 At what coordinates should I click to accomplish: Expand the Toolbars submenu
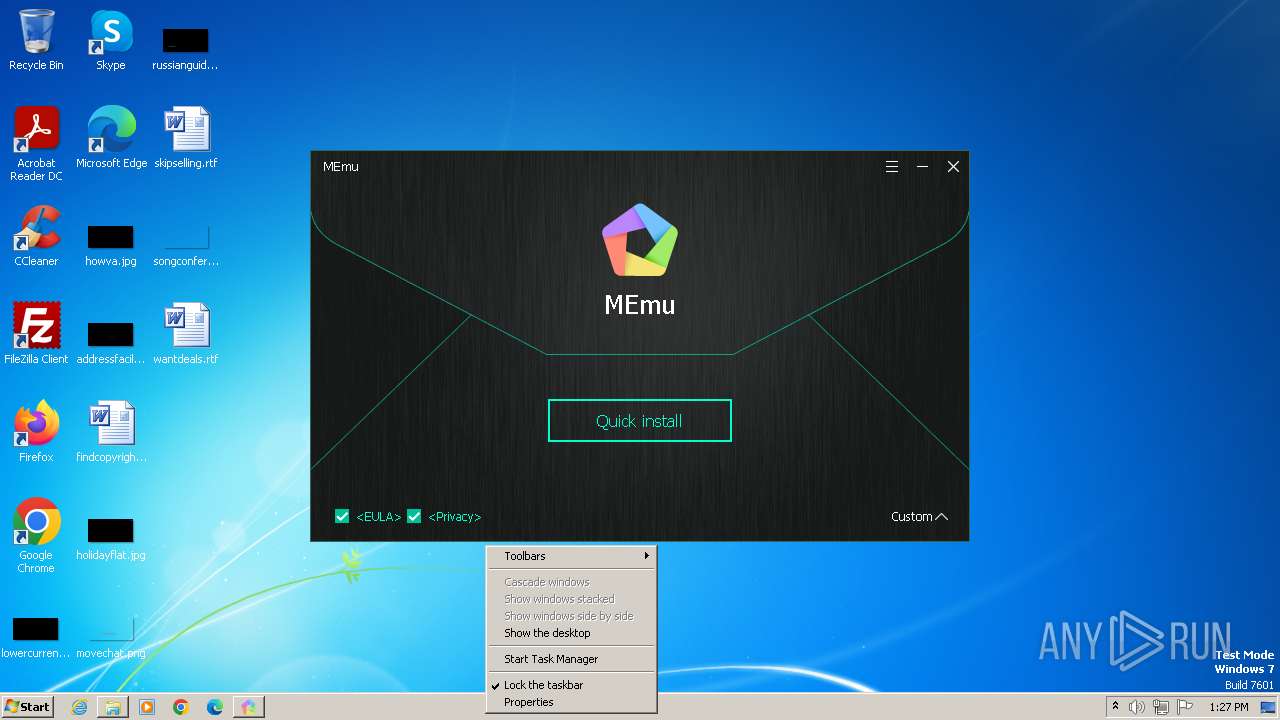(x=571, y=556)
